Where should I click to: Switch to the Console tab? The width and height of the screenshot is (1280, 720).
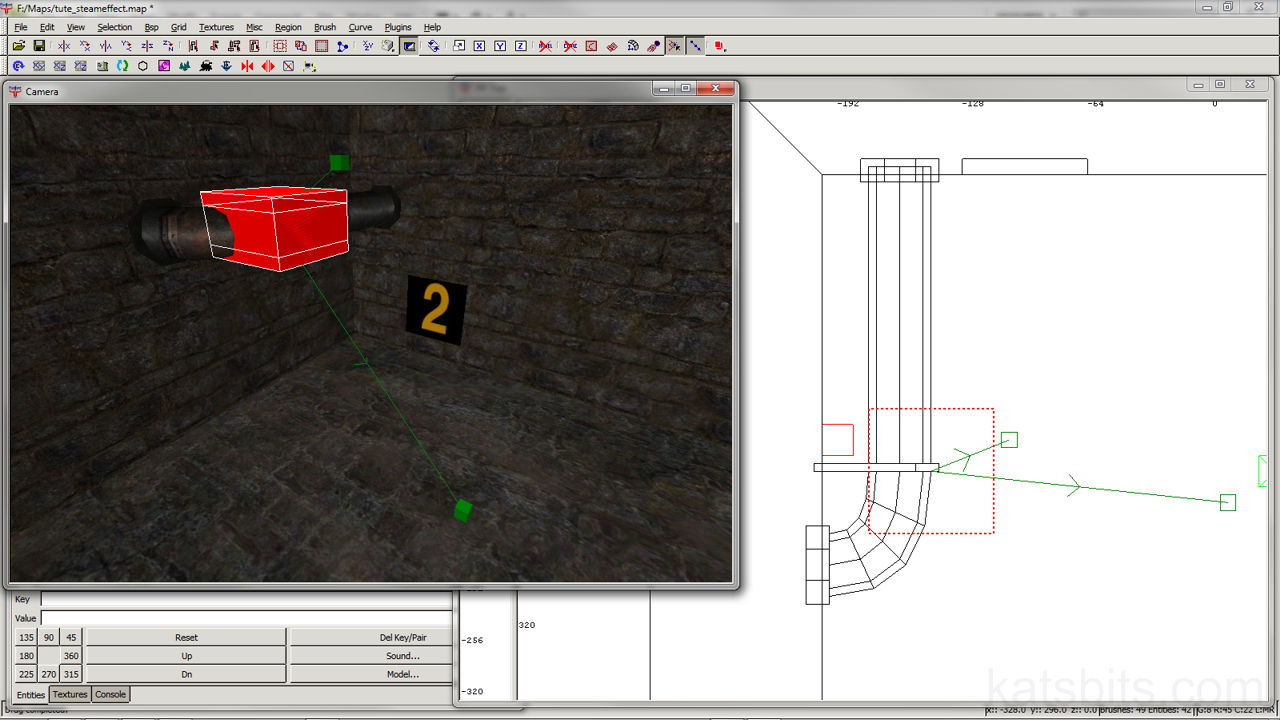[x=110, y=694]
